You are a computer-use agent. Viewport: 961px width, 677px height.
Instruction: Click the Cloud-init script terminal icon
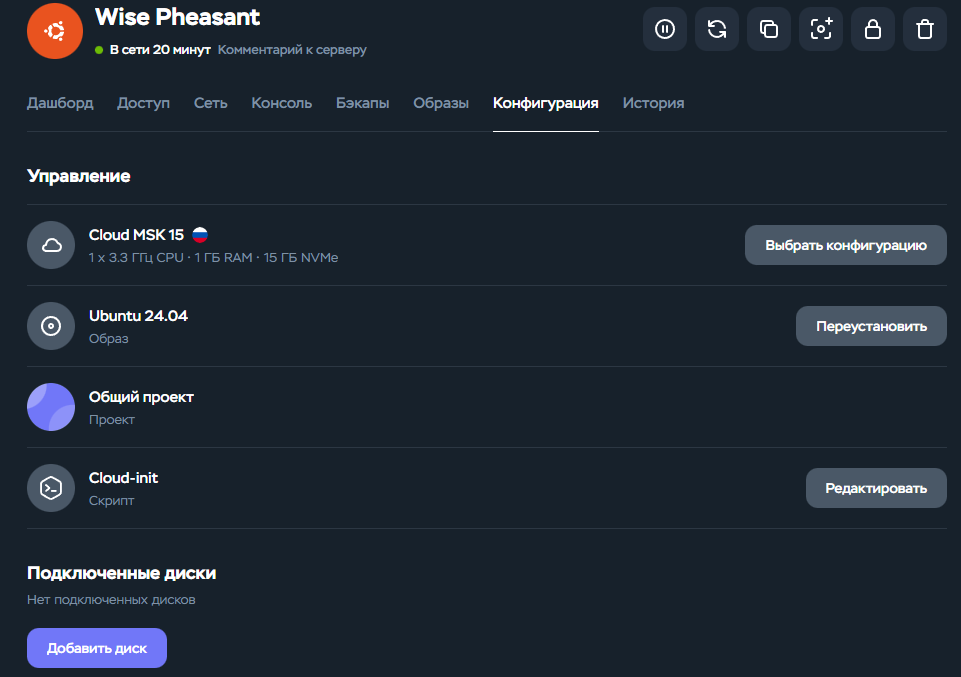(51, 488)
